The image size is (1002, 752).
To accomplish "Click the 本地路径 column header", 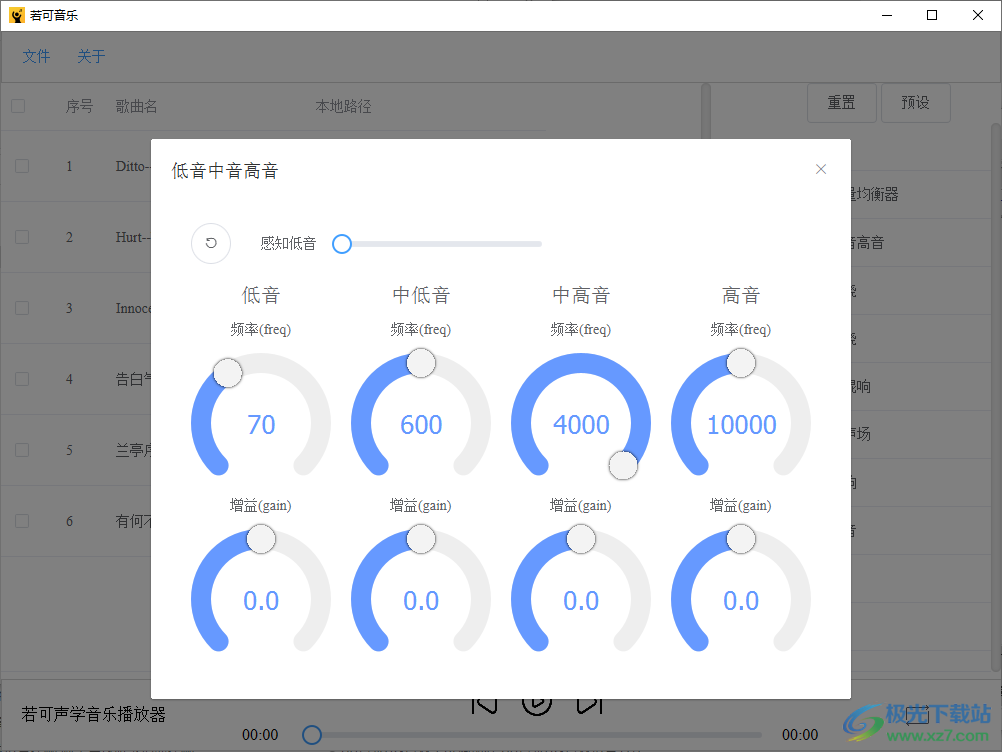I will point(343,106).
